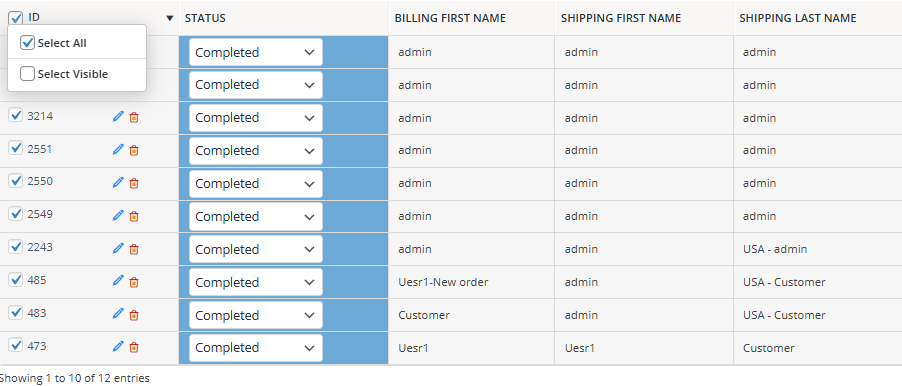Viewport: 902px width, 386px height.
Task: Edit order 2550 with the pencil icon
Action: [118, 183]
